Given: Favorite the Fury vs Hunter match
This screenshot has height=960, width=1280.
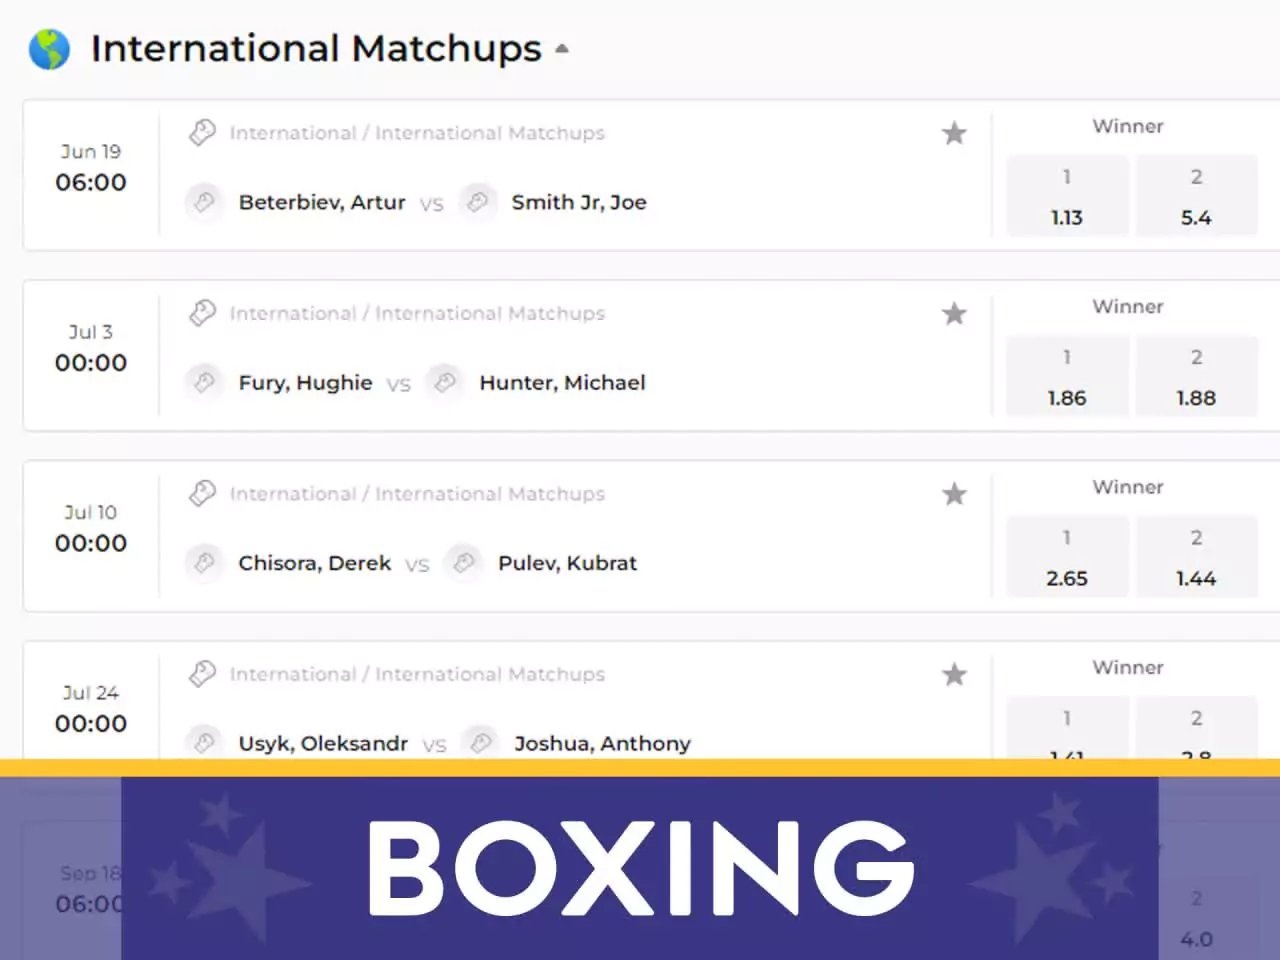Looking at the screenshot, I should [954, 313].
